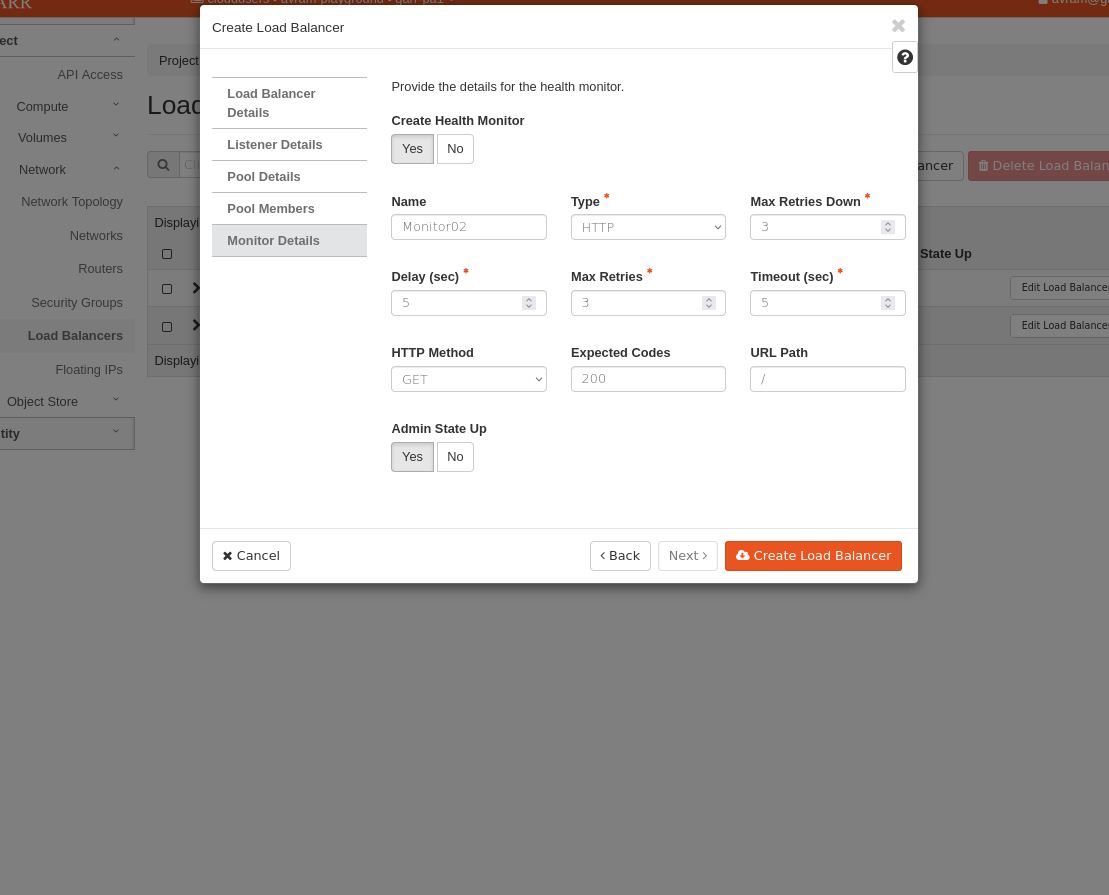Click the help question mark icon
Viewport: 1109px width, 895px height.
904,58
